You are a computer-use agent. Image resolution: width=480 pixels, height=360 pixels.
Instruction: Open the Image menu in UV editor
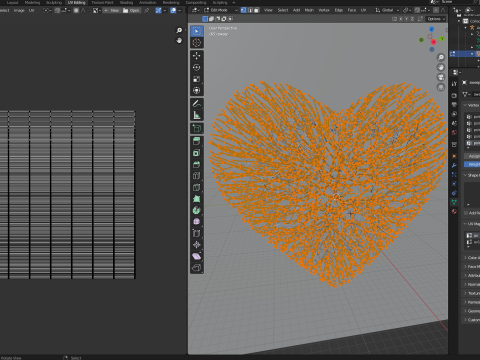(x=19, y=11)
